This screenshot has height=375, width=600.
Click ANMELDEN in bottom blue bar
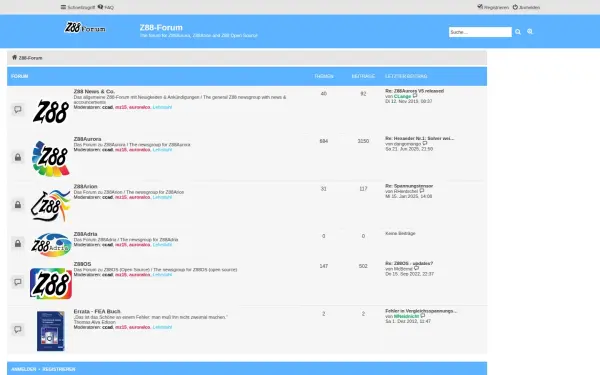pyautogui.click(x=24, y=369)
